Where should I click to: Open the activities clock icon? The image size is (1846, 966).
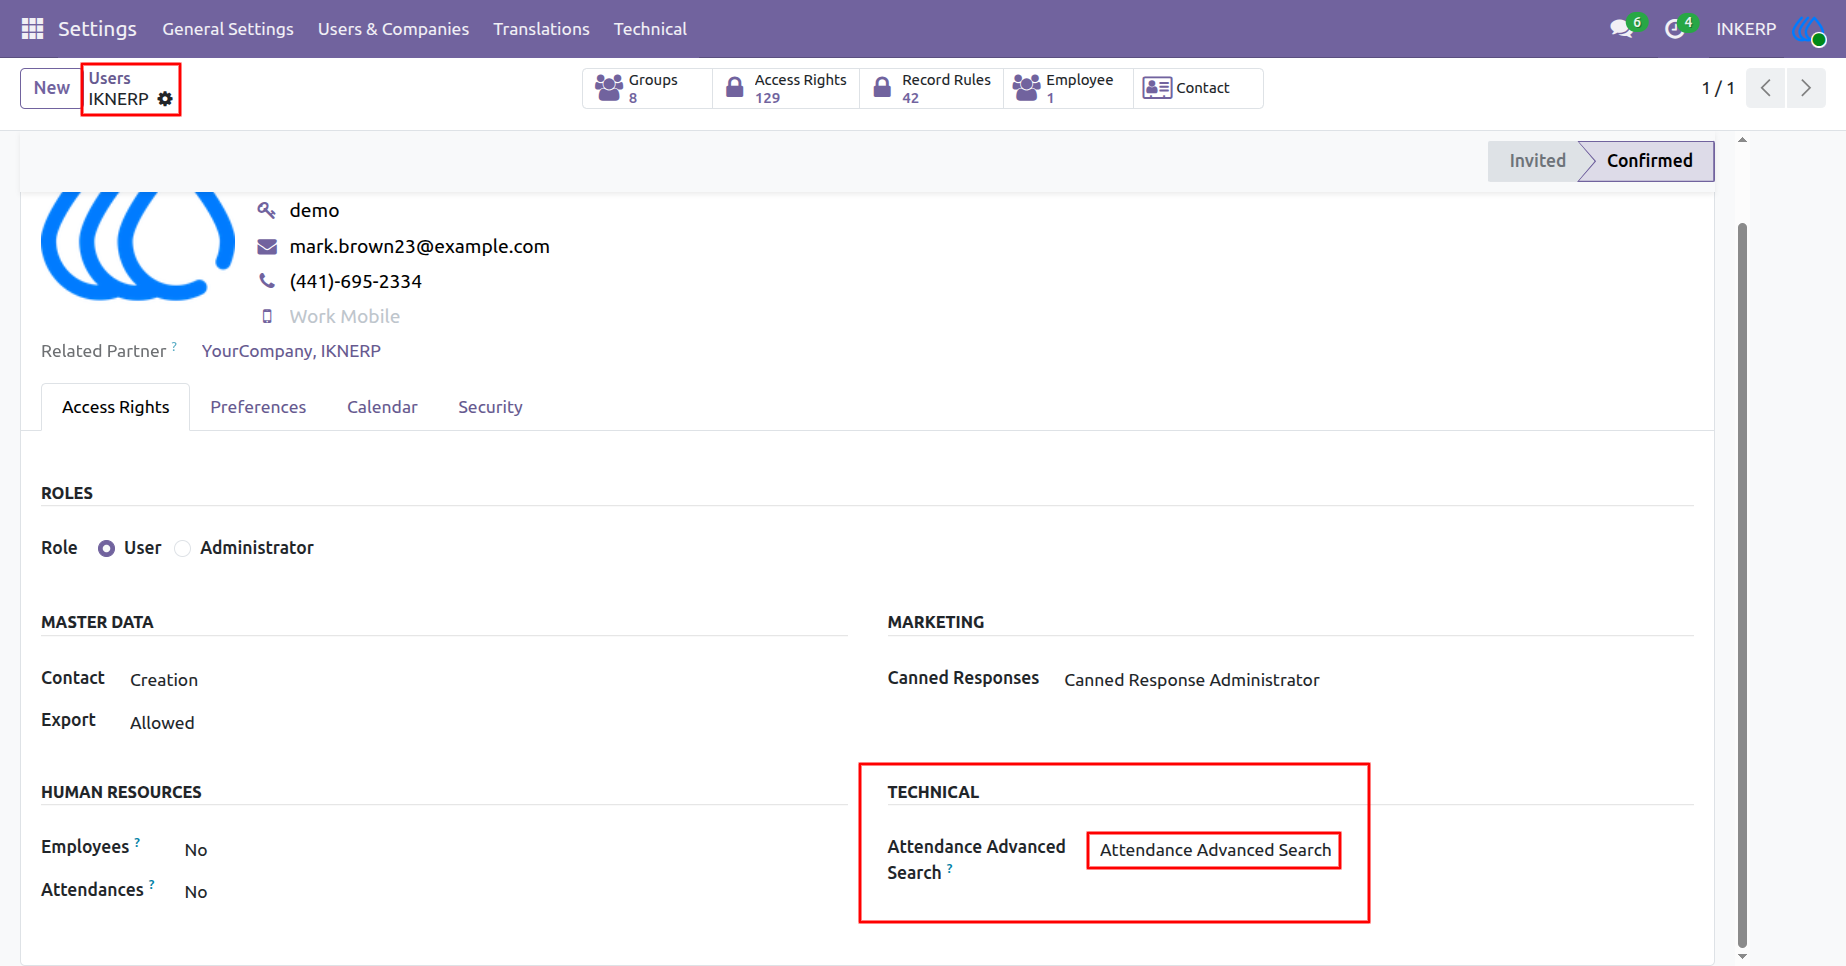tap(1674, 29)
